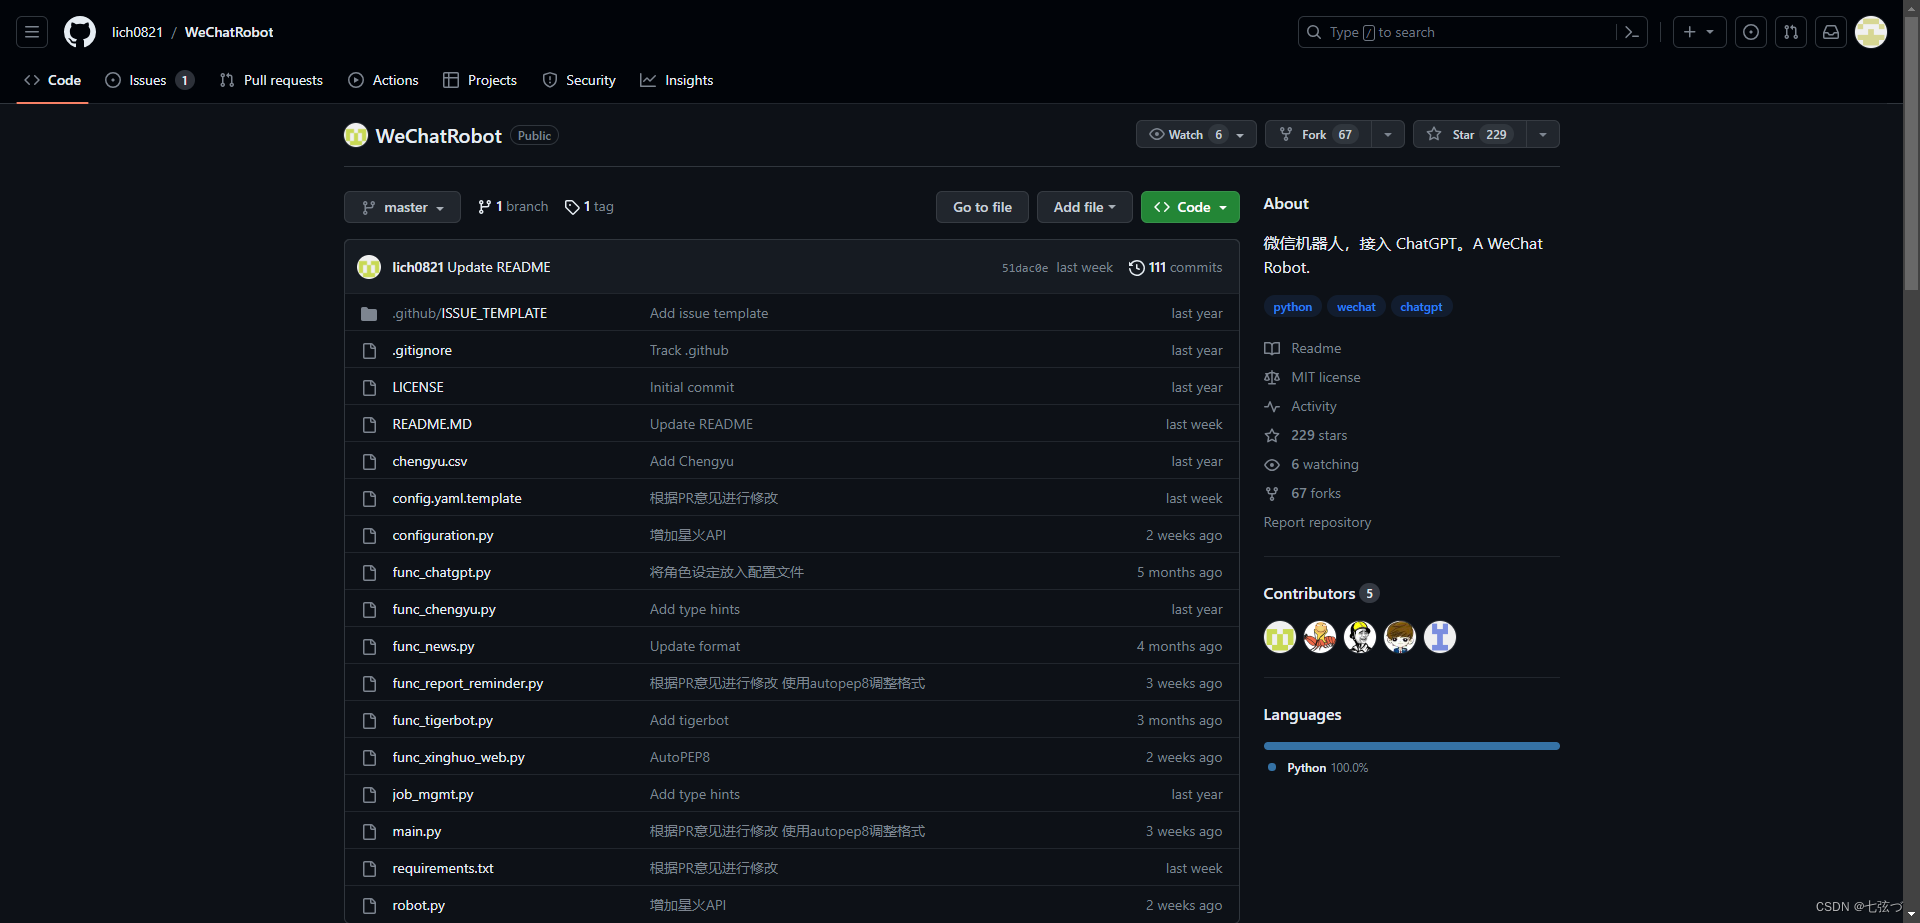The height and width of the screenshot is (923, 1920).
Task: Open the 111 commits history
Action: 1175,267
